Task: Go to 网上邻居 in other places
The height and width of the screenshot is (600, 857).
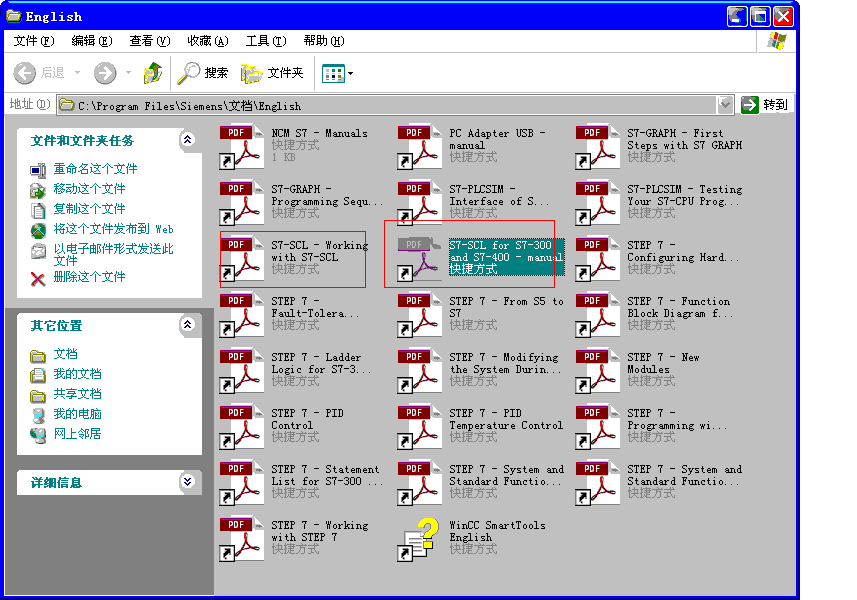Action: pyautogui.click(x=77, y=434)
